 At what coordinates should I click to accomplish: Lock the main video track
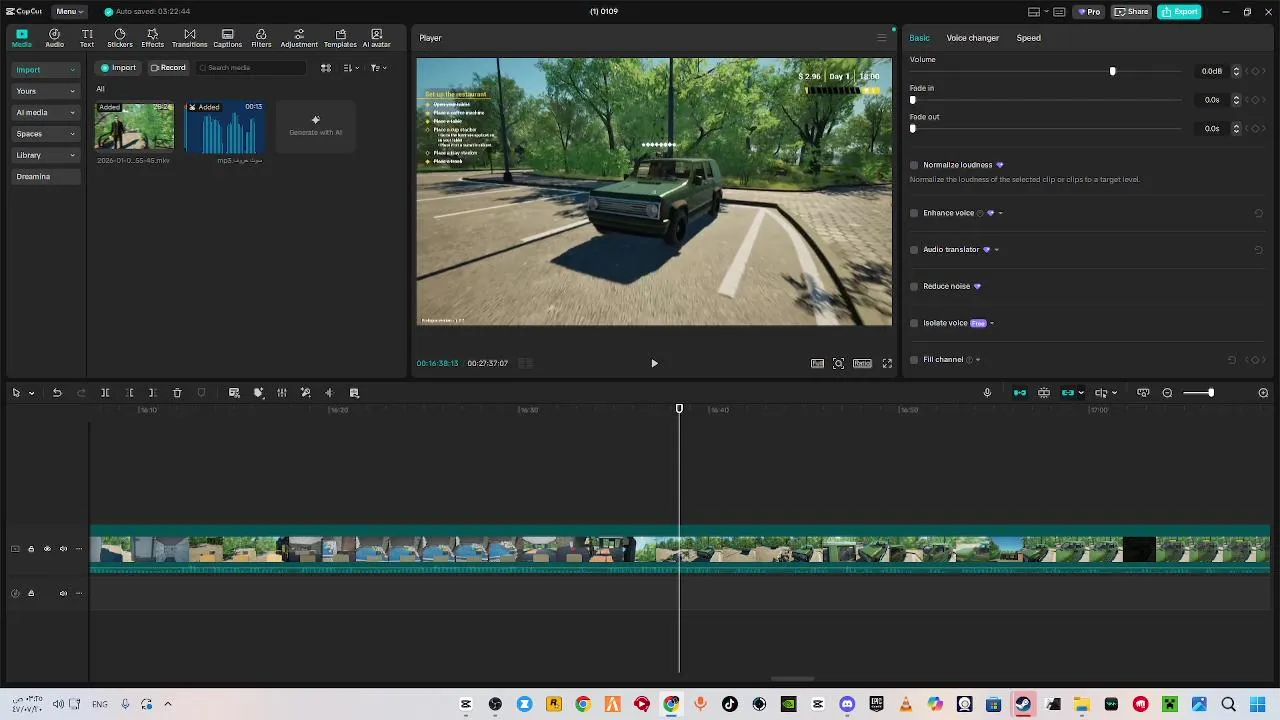(31, 549)
